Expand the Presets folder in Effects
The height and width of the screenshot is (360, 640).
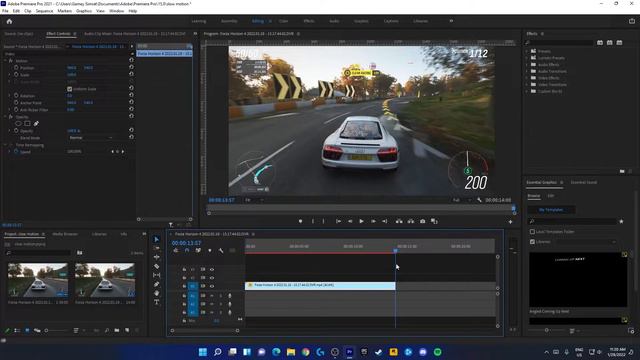[527, 51]
